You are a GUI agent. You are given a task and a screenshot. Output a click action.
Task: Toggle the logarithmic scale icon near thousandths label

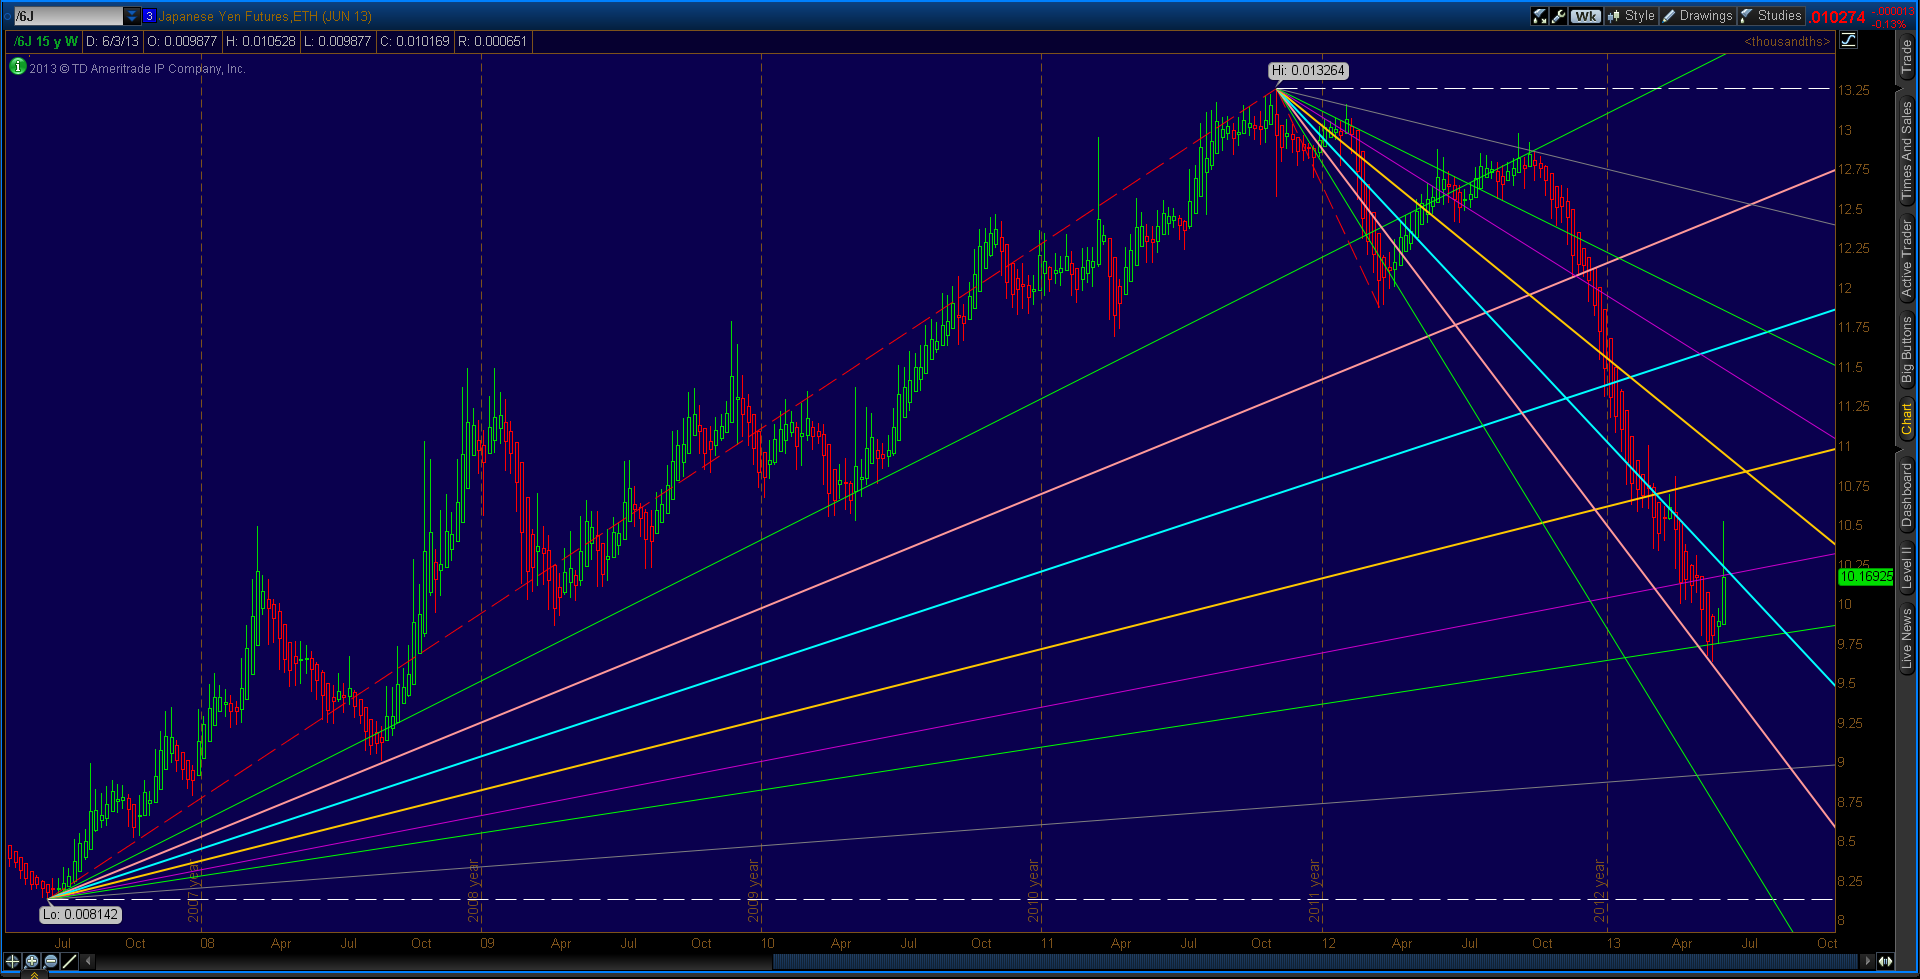pos(1848,40)
